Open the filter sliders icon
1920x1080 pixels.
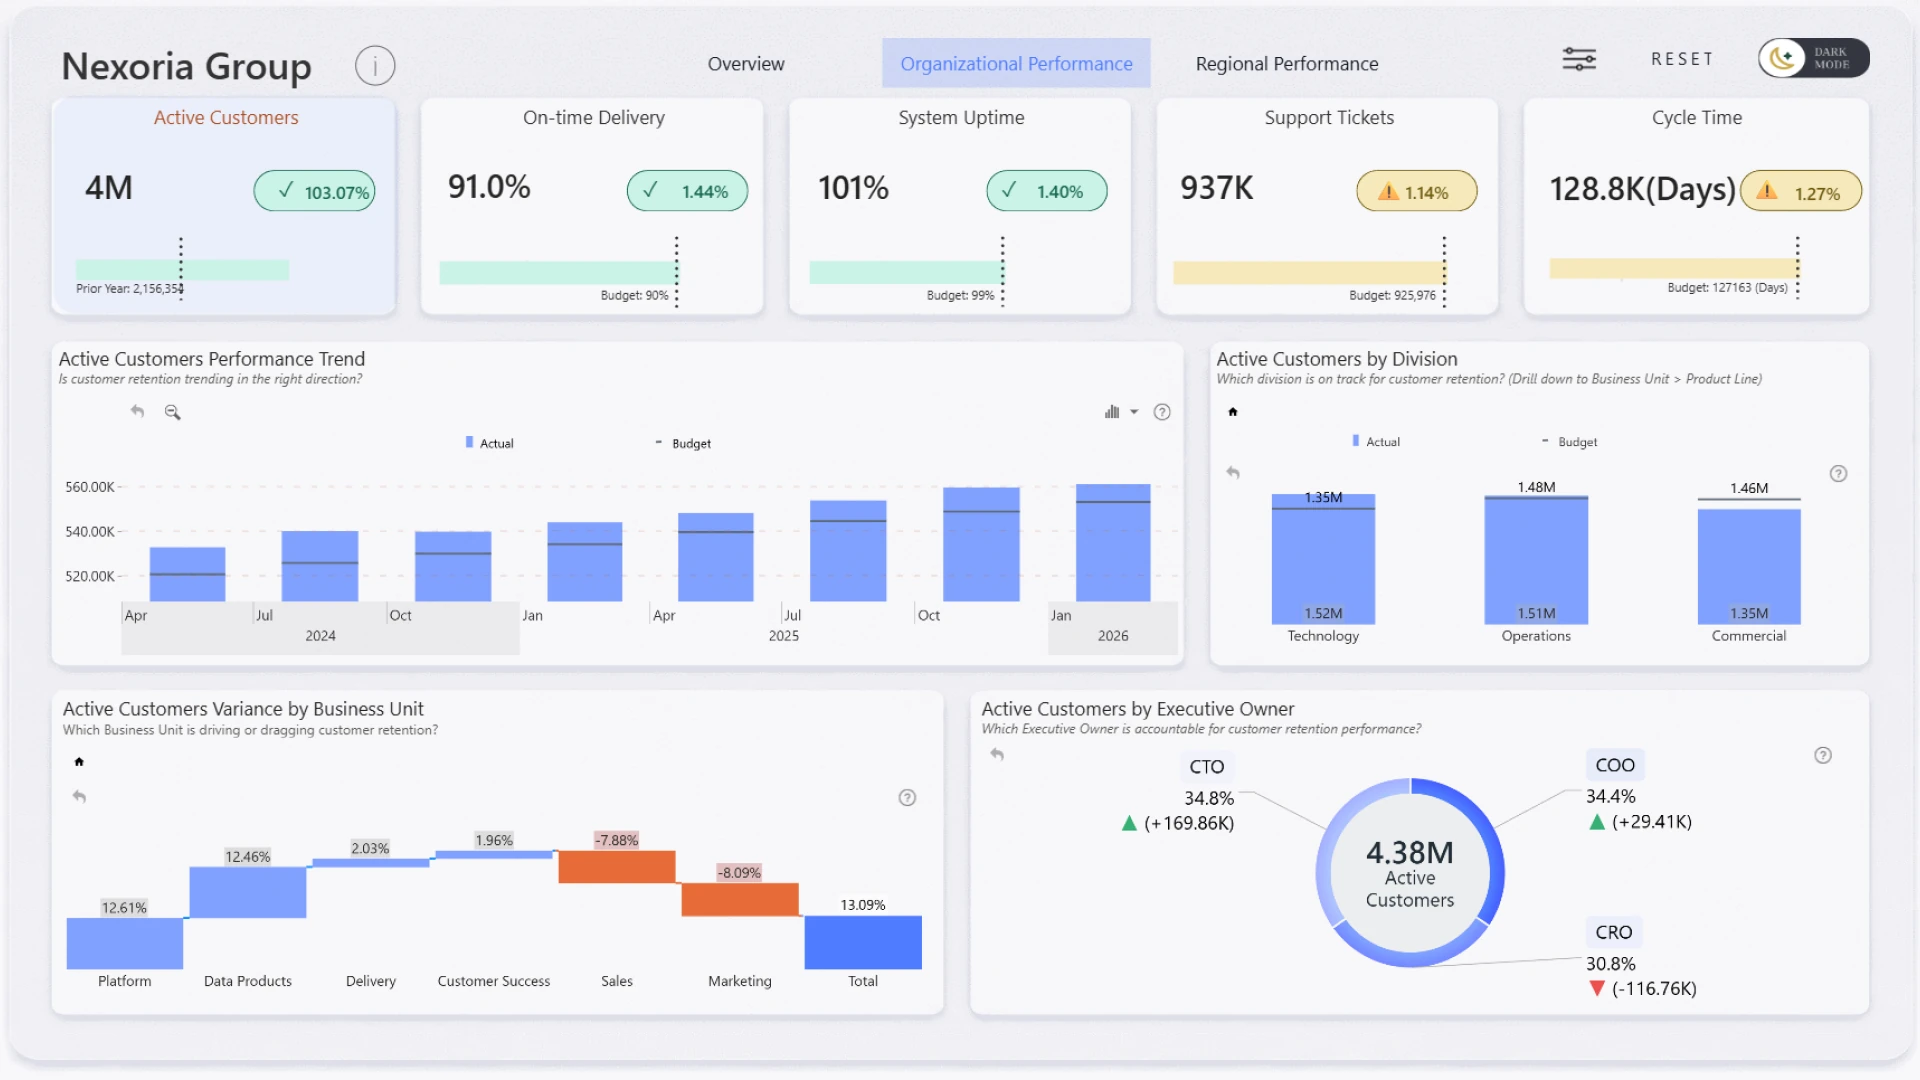(1579, 59)
